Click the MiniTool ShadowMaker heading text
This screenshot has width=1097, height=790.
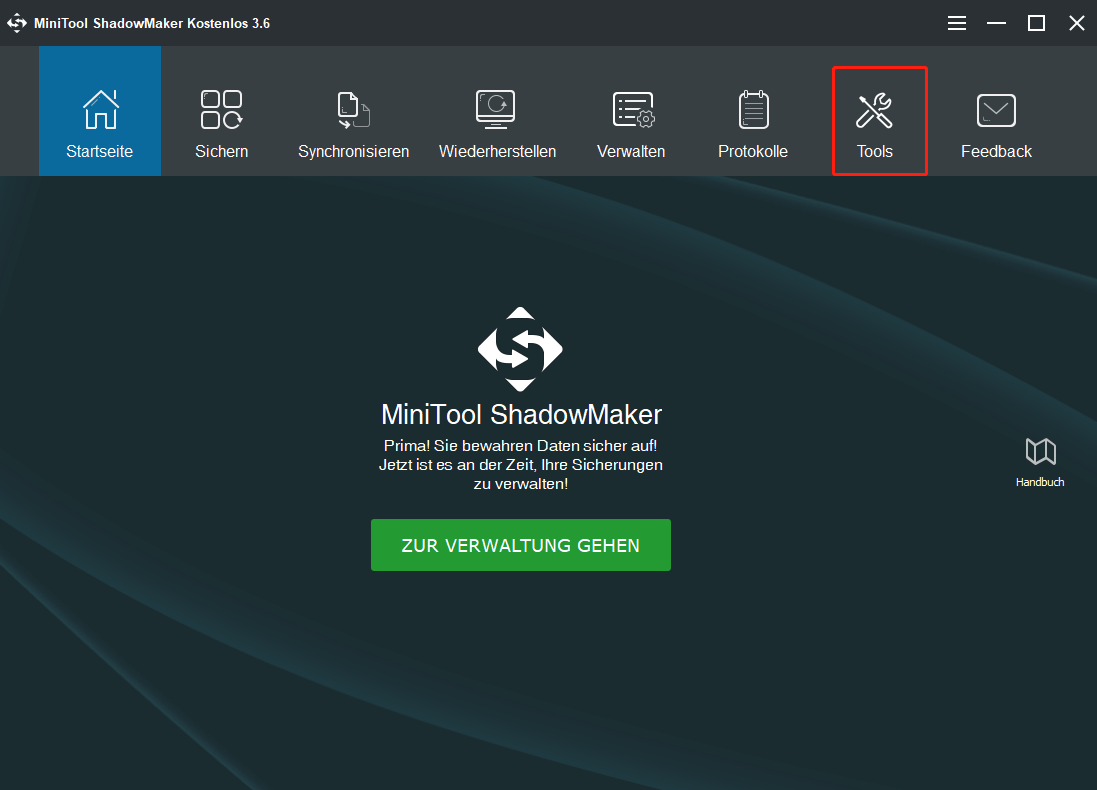coord(521,414)
